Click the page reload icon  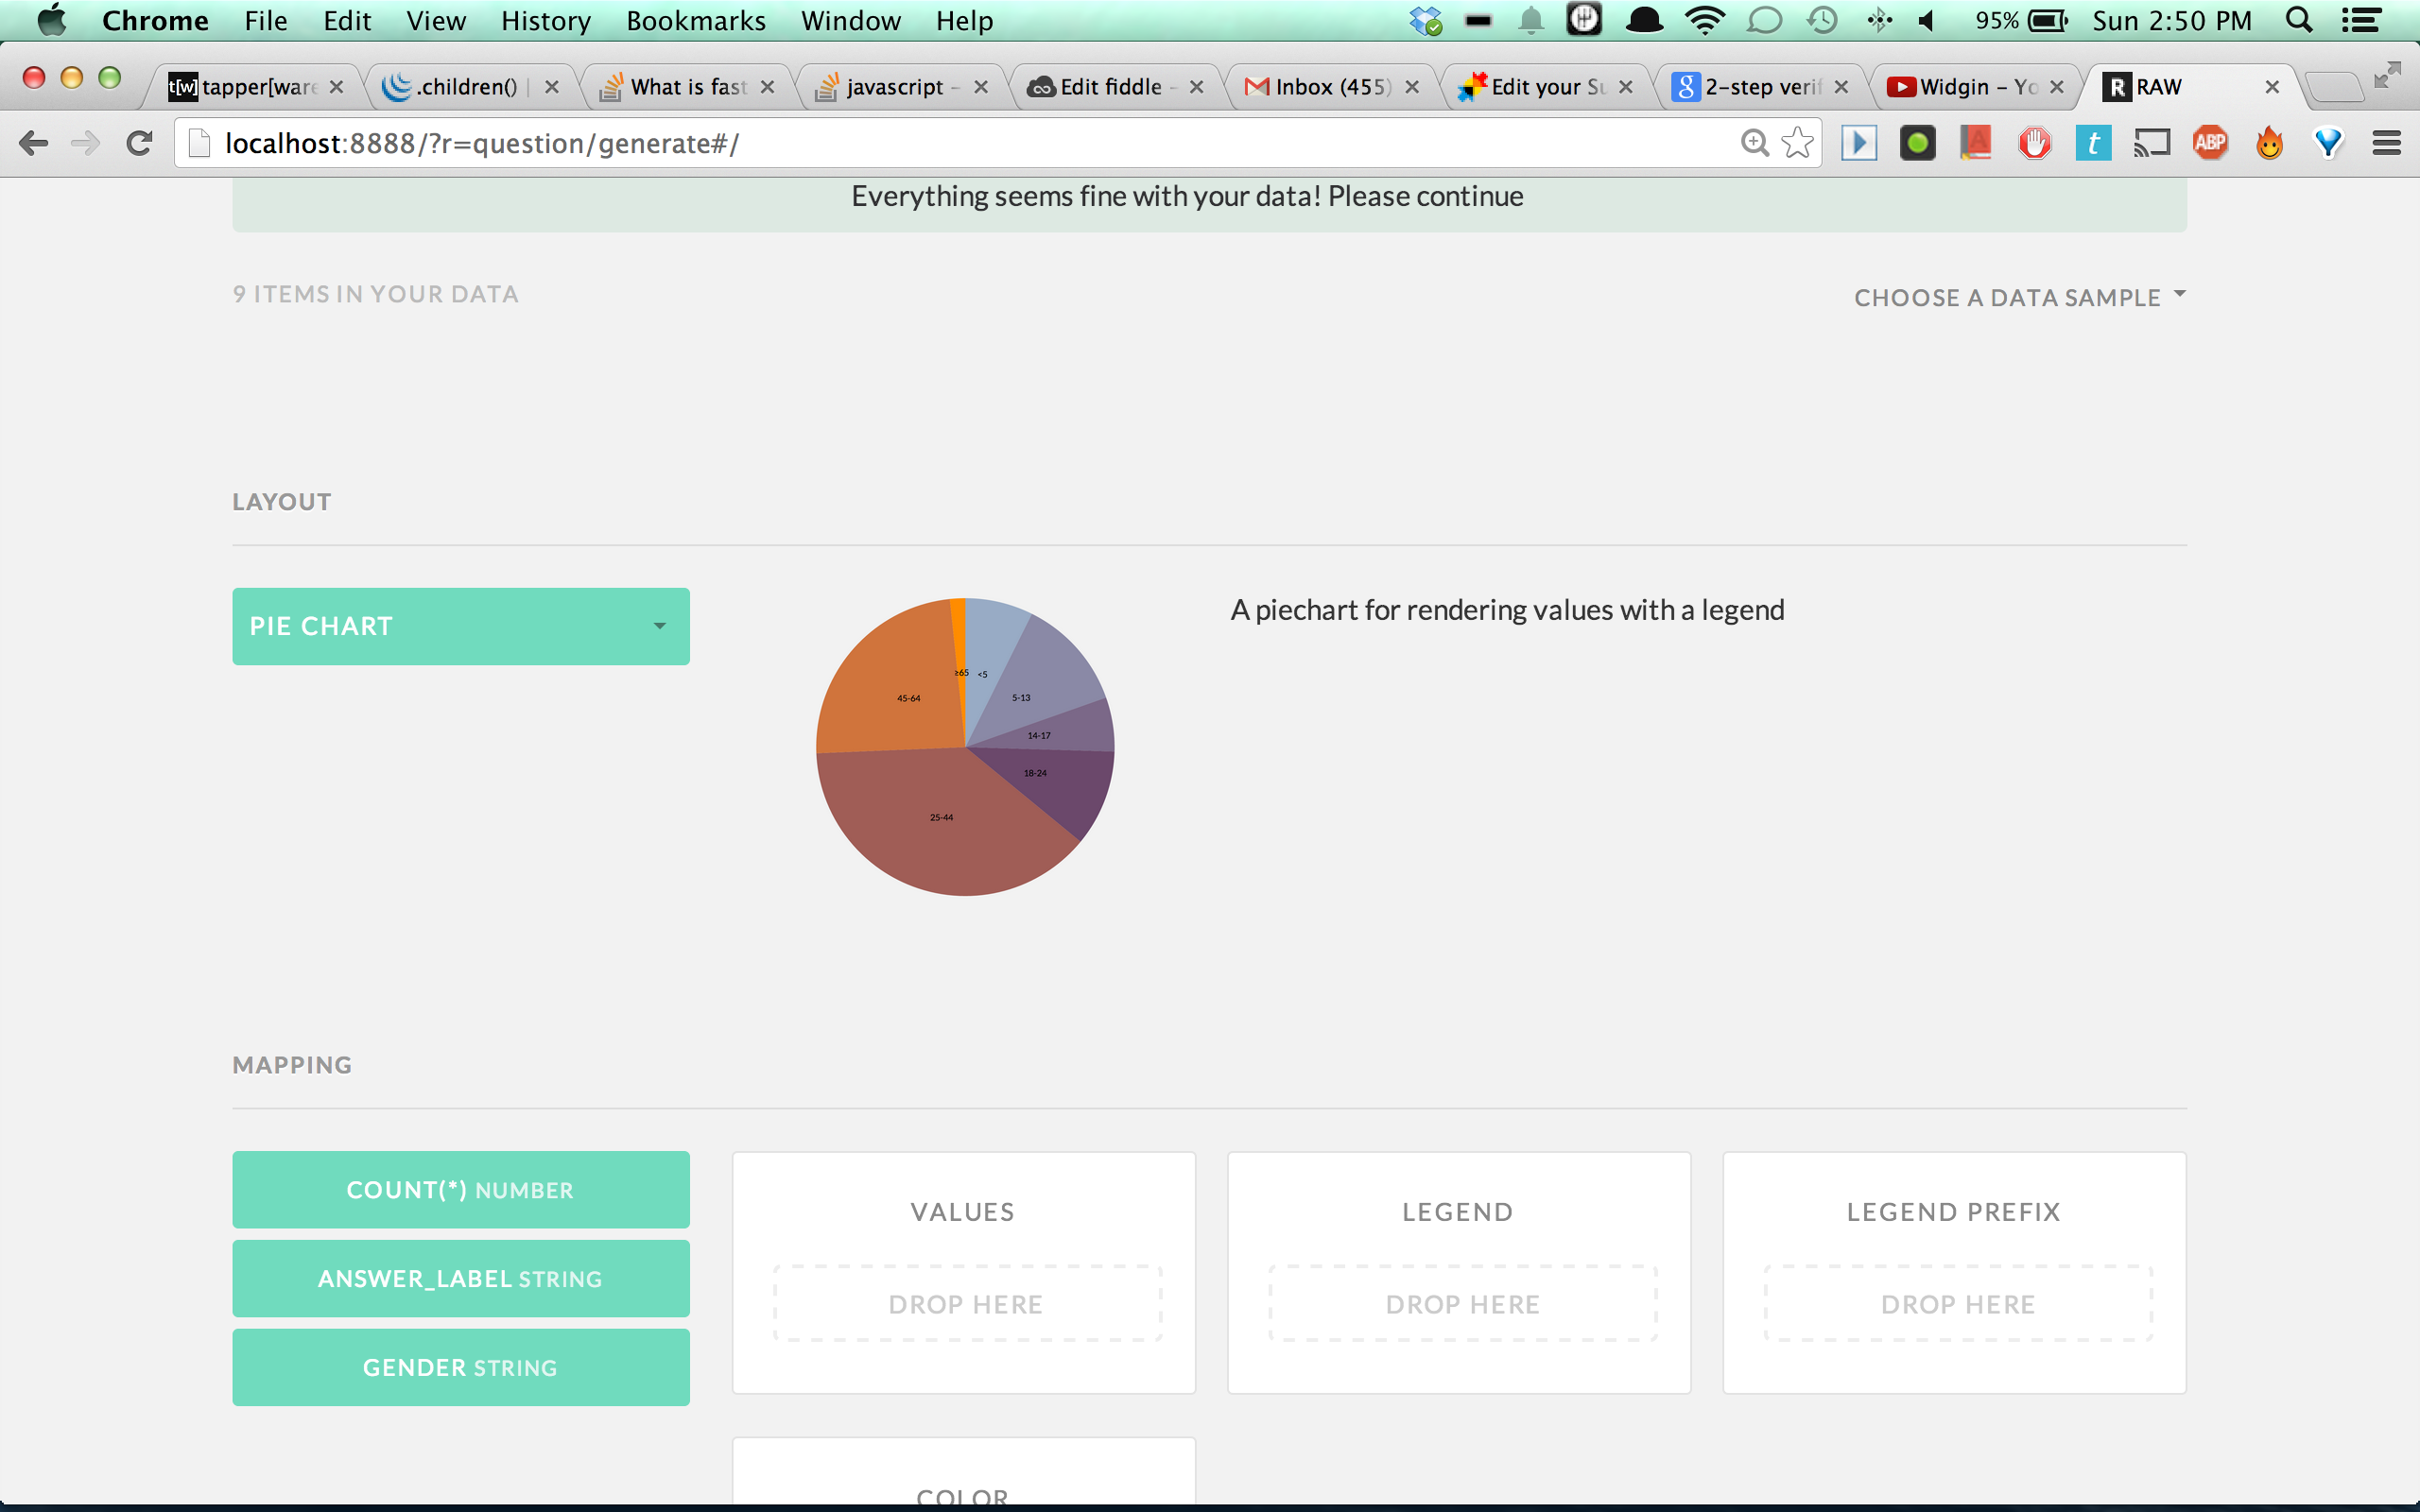click(x=139, y=143)
